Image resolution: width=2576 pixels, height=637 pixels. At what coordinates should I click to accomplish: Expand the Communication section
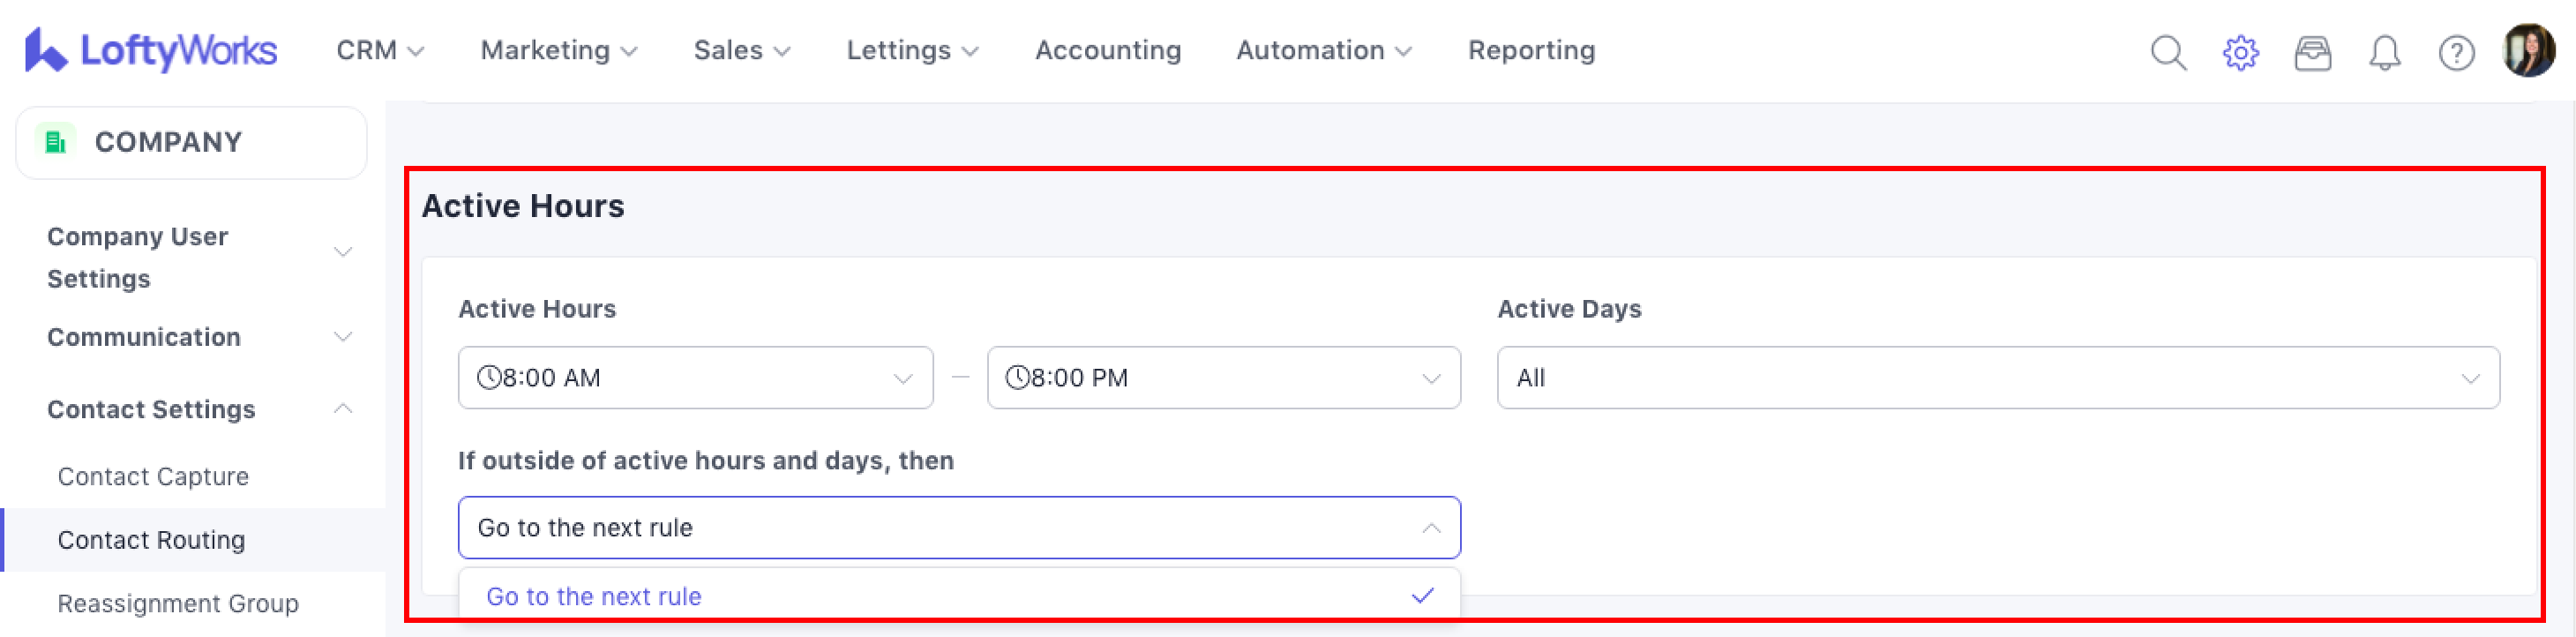tap(343, 337)
